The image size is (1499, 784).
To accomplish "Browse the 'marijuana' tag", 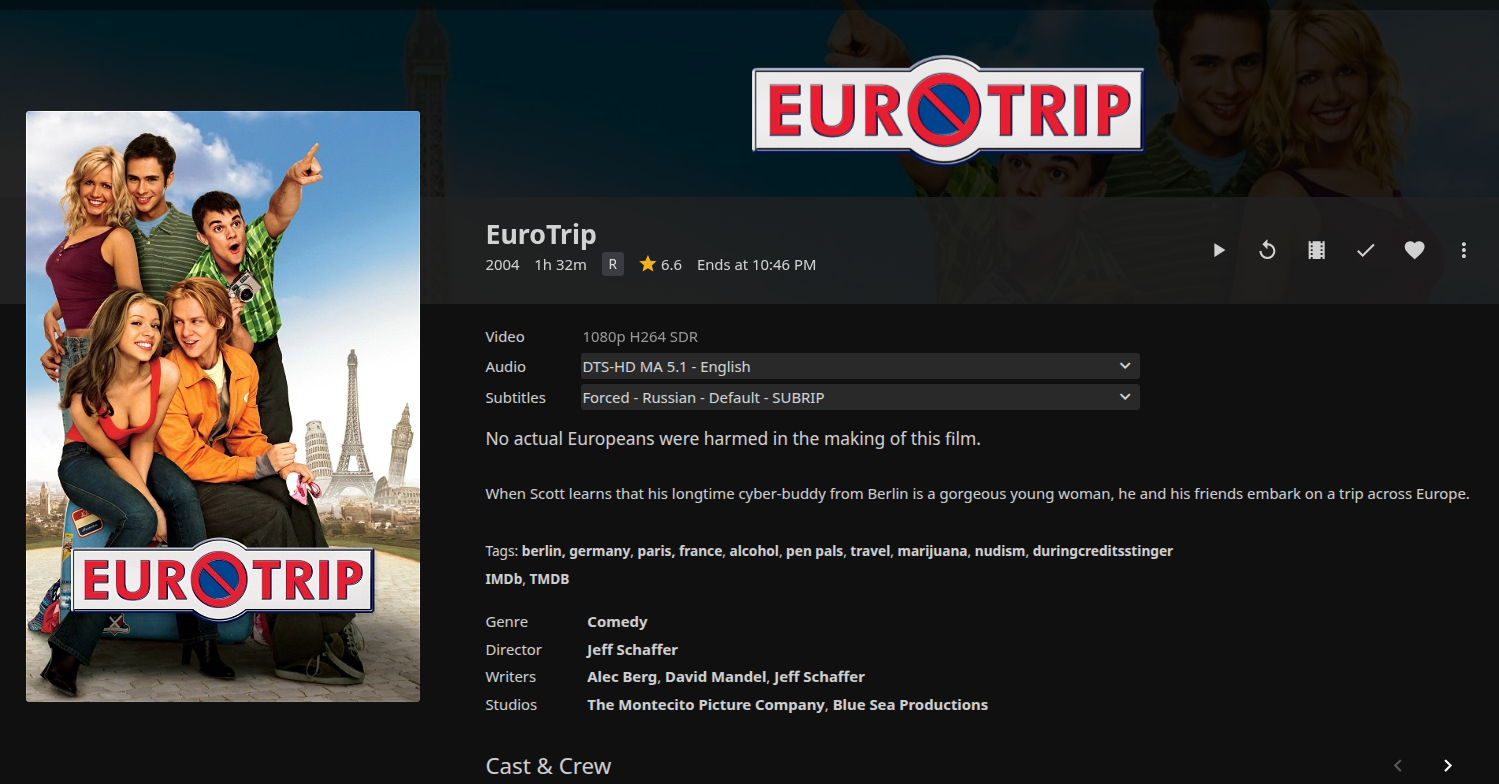I will [x=932, y=551].
